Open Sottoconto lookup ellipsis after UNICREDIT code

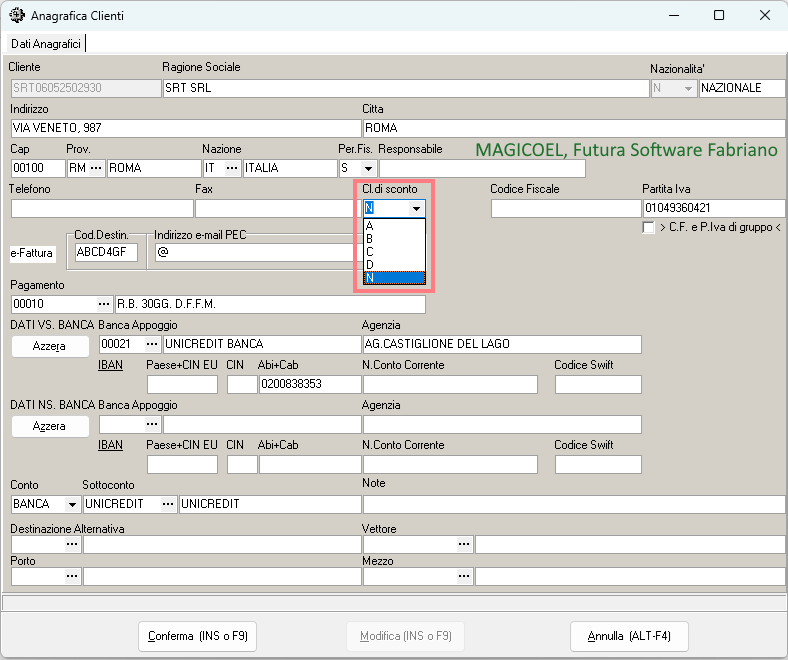point(168,504)
